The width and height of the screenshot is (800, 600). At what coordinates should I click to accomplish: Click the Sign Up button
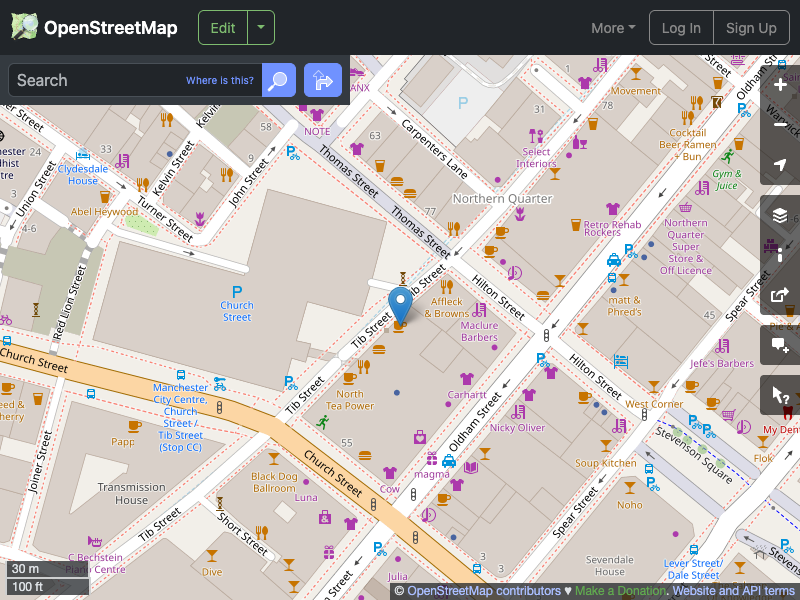point(751,28)
